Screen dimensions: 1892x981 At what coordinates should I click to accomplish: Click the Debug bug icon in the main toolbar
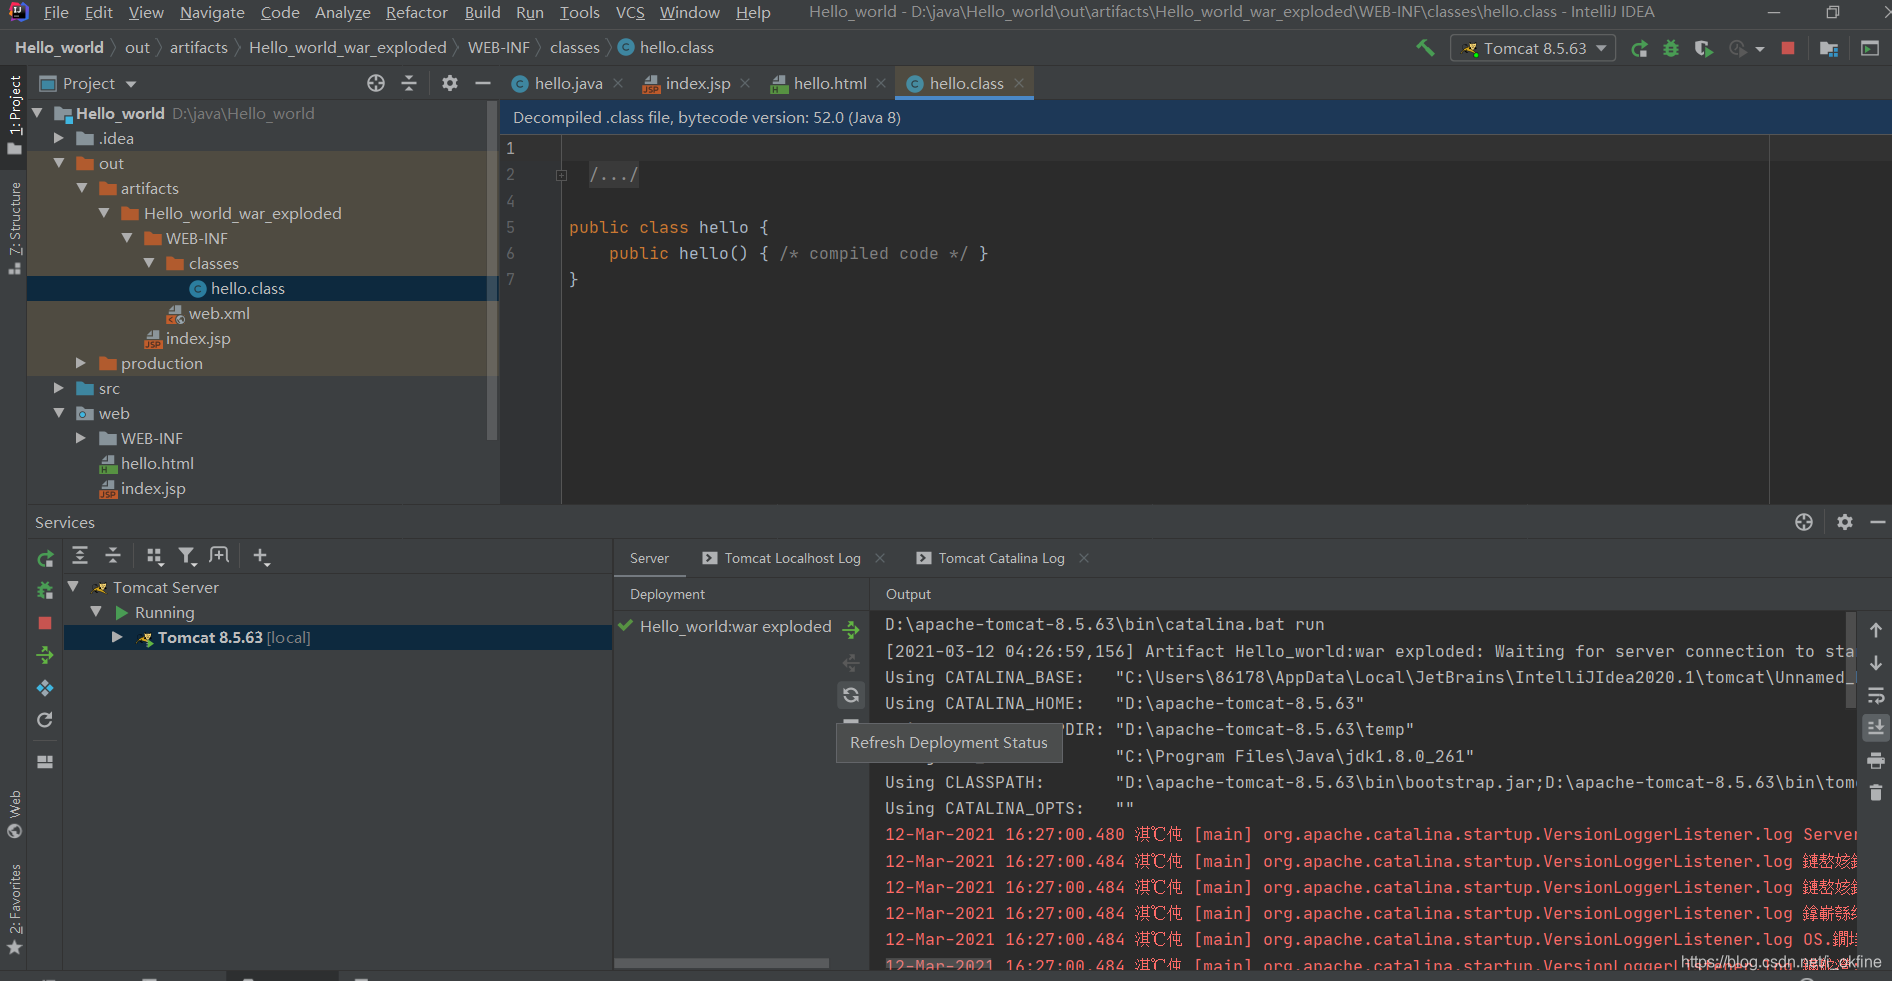coord(1671,48)
